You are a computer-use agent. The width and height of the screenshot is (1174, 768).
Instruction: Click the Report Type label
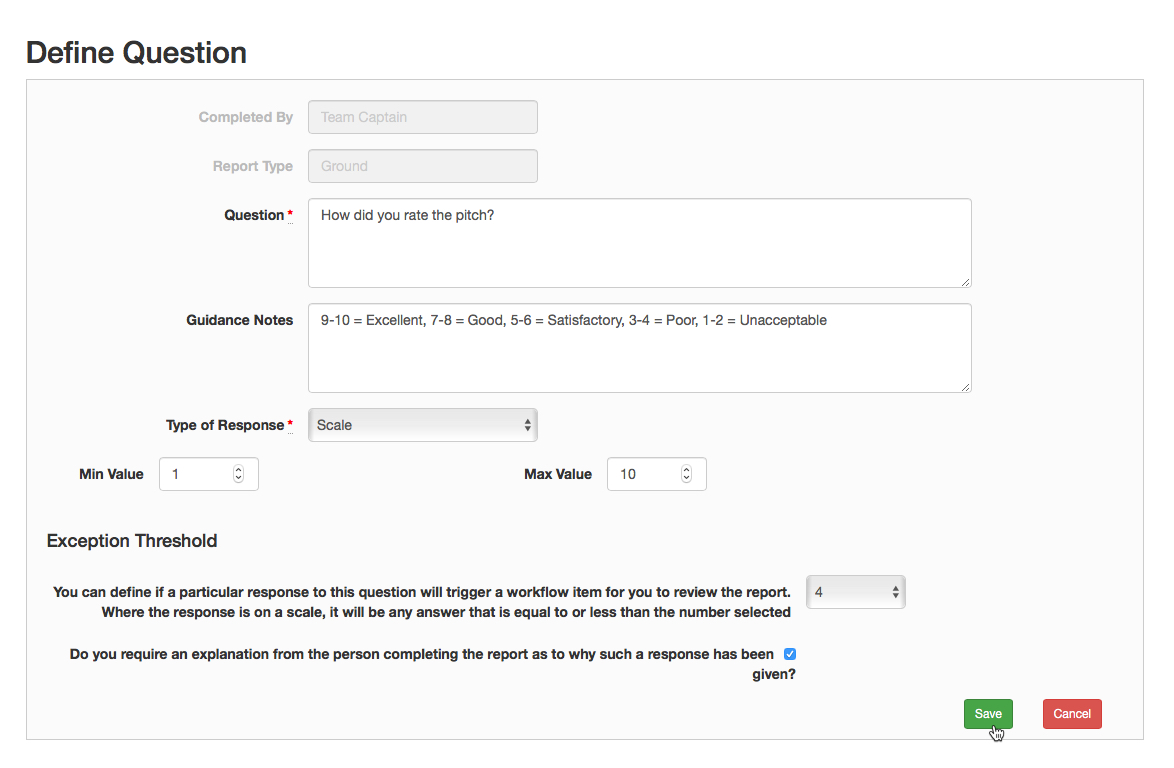(253, 166)
